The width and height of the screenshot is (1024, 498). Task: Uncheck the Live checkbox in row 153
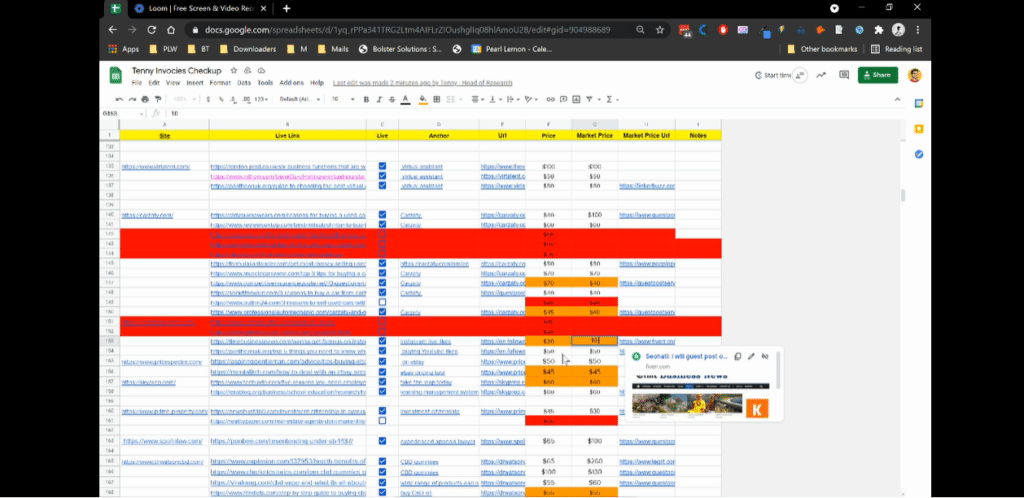click(382, 341)
